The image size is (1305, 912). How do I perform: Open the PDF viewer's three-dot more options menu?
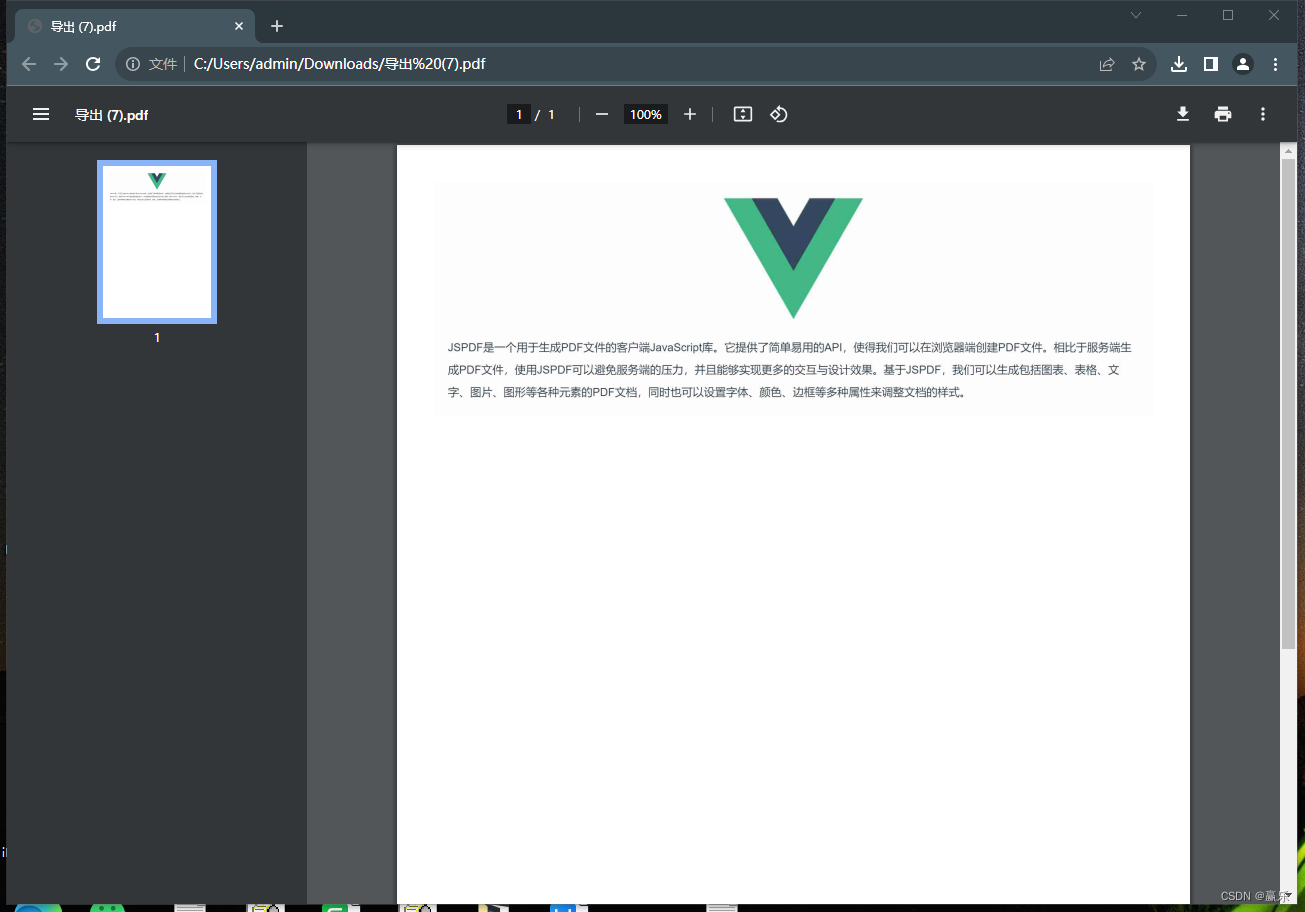(1262, 114)
